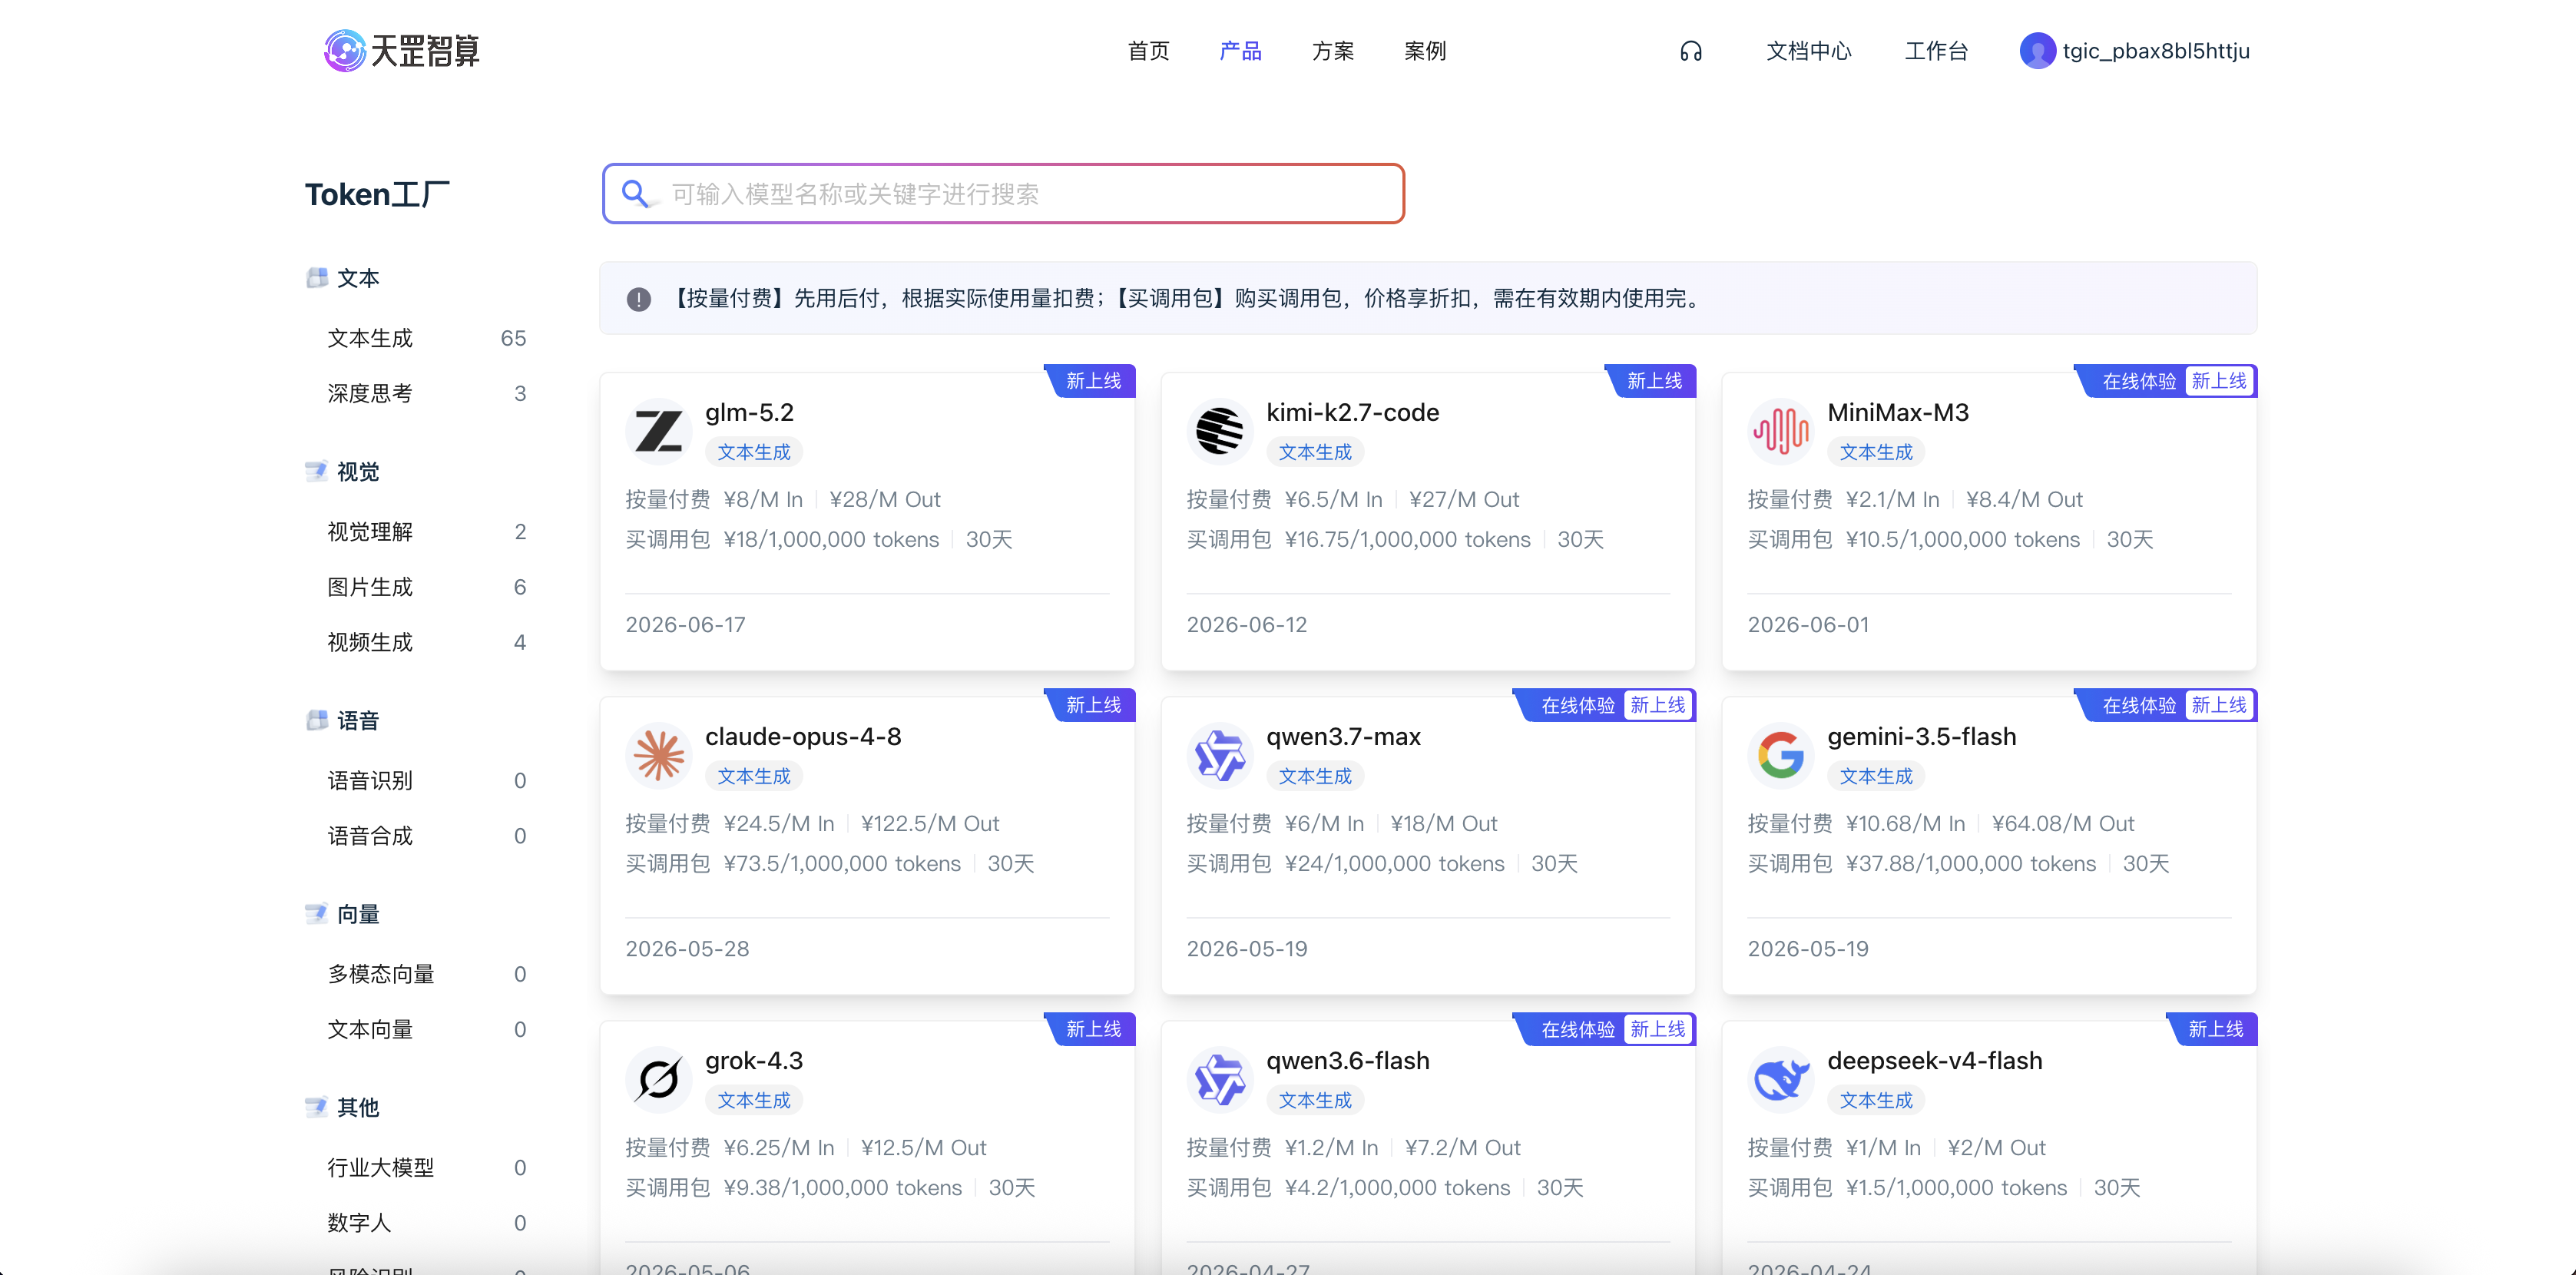Click 新上线 badge on glm-5.2 card
Viewport: 2576px width, 1275px height.
[x=1093, y=381]
